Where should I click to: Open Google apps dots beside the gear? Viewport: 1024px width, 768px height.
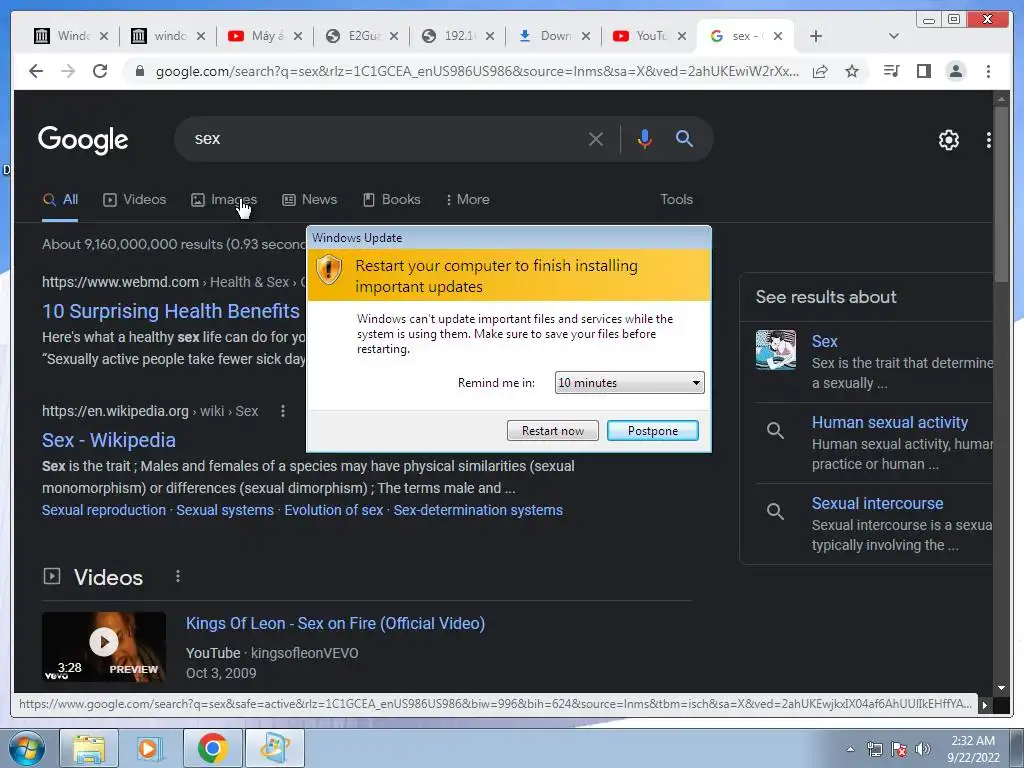(989, 139)
